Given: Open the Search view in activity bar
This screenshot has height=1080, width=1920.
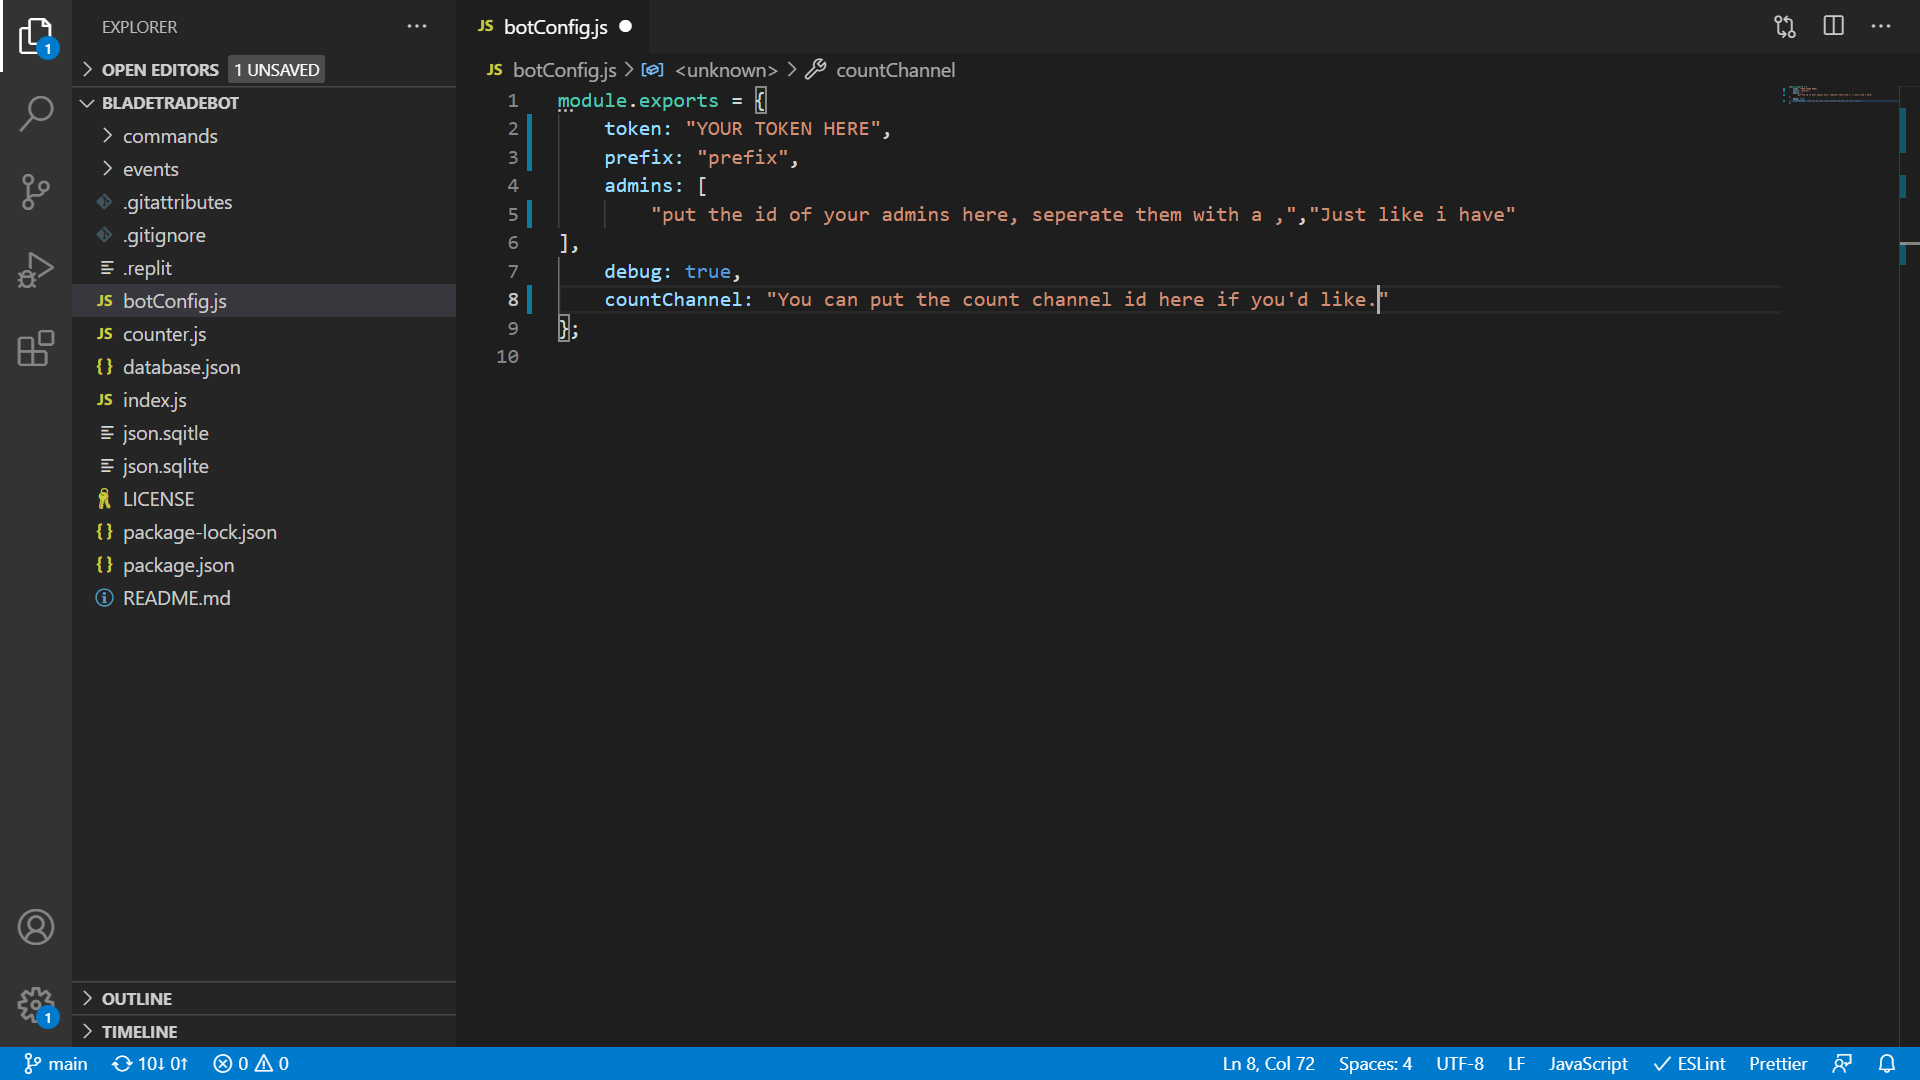Looking at the screenshot, I should coord(36,114).
